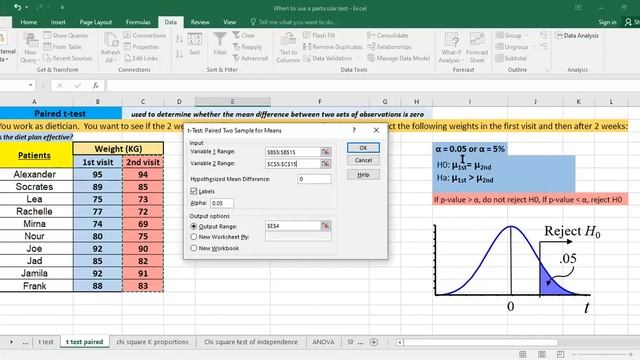Screen dimensions: 640x360
Task: Open Consolidate in Data Tools
Action: click(388, 36)
